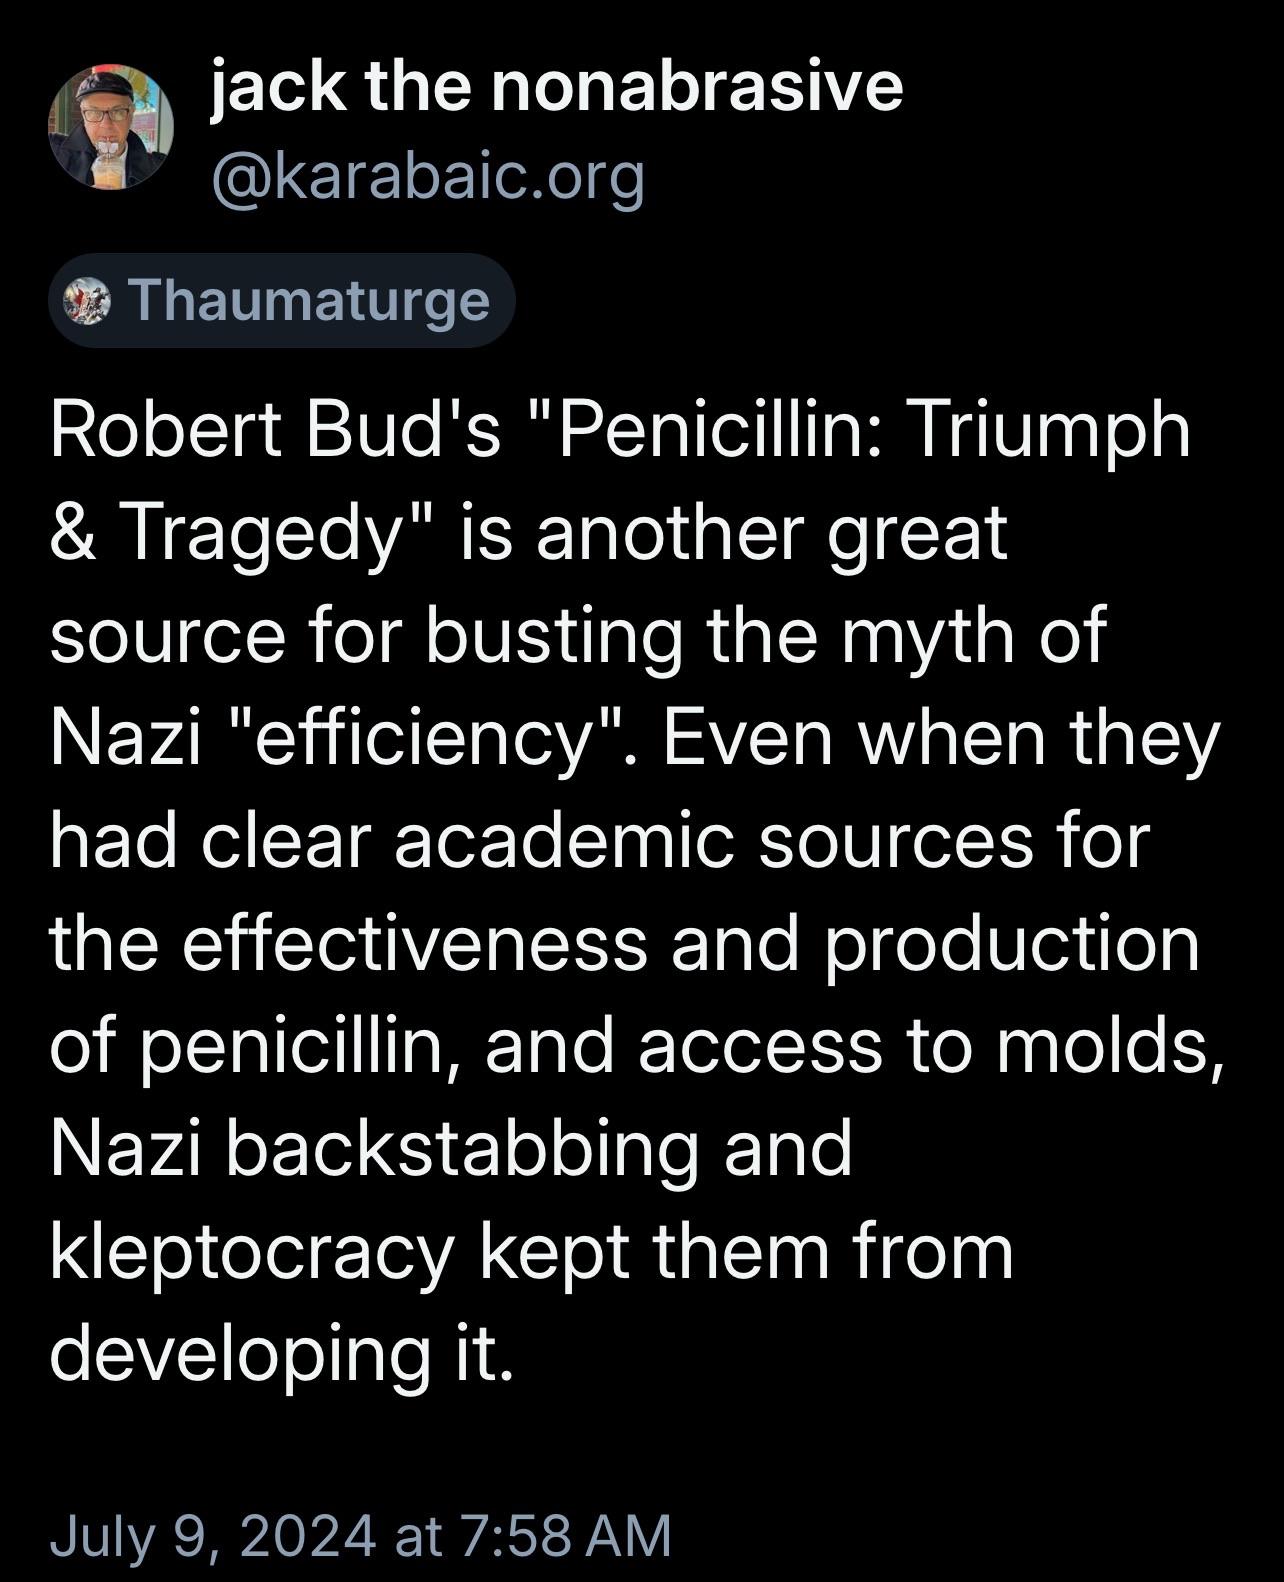Click the word "kleptocracy" in the post
This screenshot has height=1582, width=1284.
[252, 1251]
